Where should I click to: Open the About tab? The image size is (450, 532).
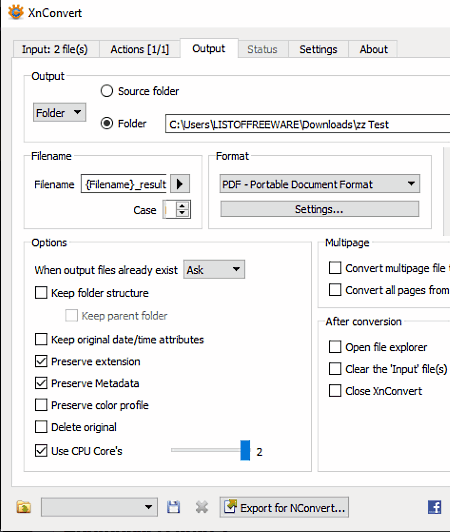373,49
